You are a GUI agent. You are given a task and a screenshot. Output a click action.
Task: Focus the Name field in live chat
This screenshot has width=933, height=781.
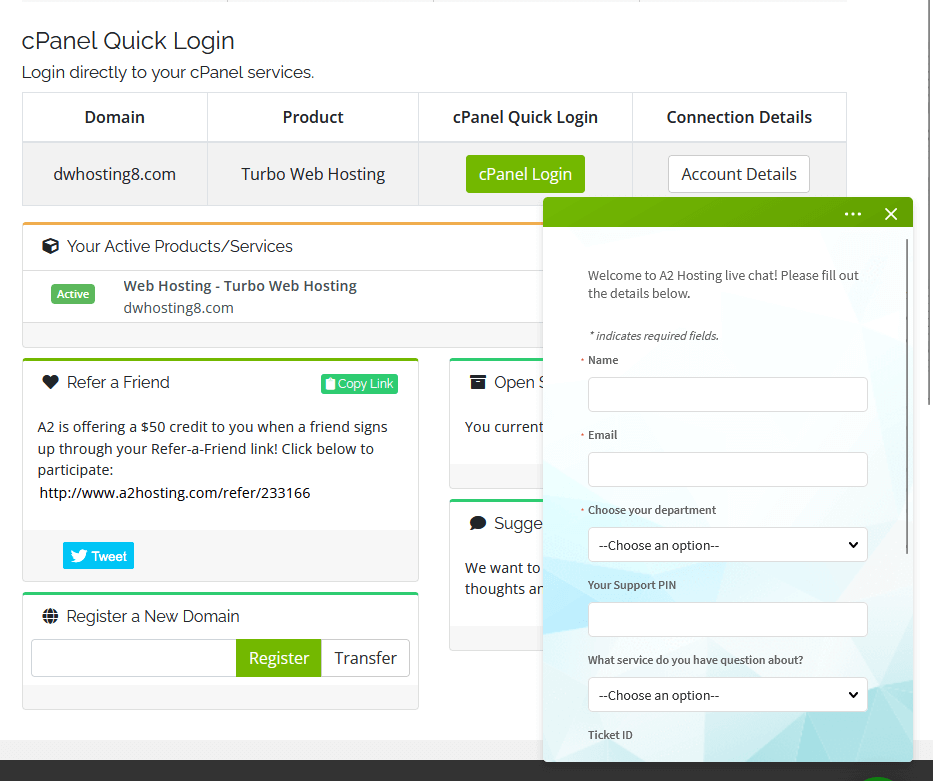(x=728, y=394)
